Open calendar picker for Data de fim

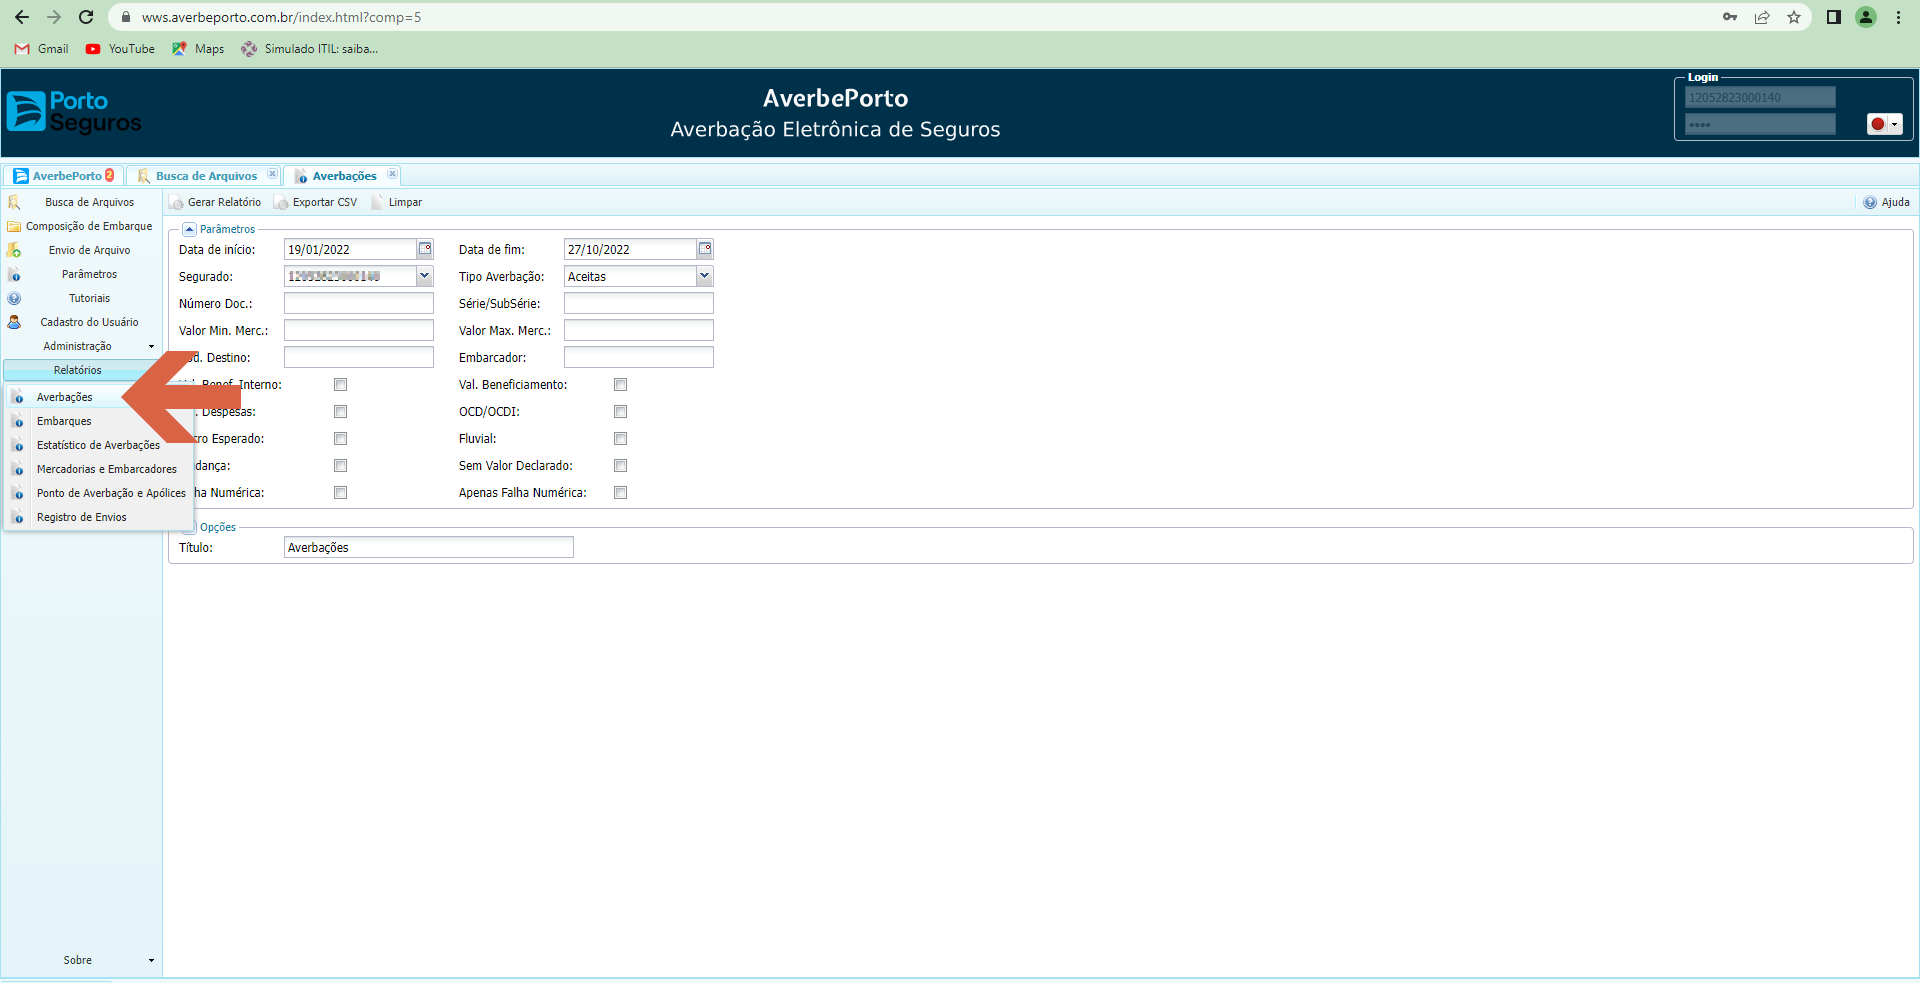coord(705,249)
